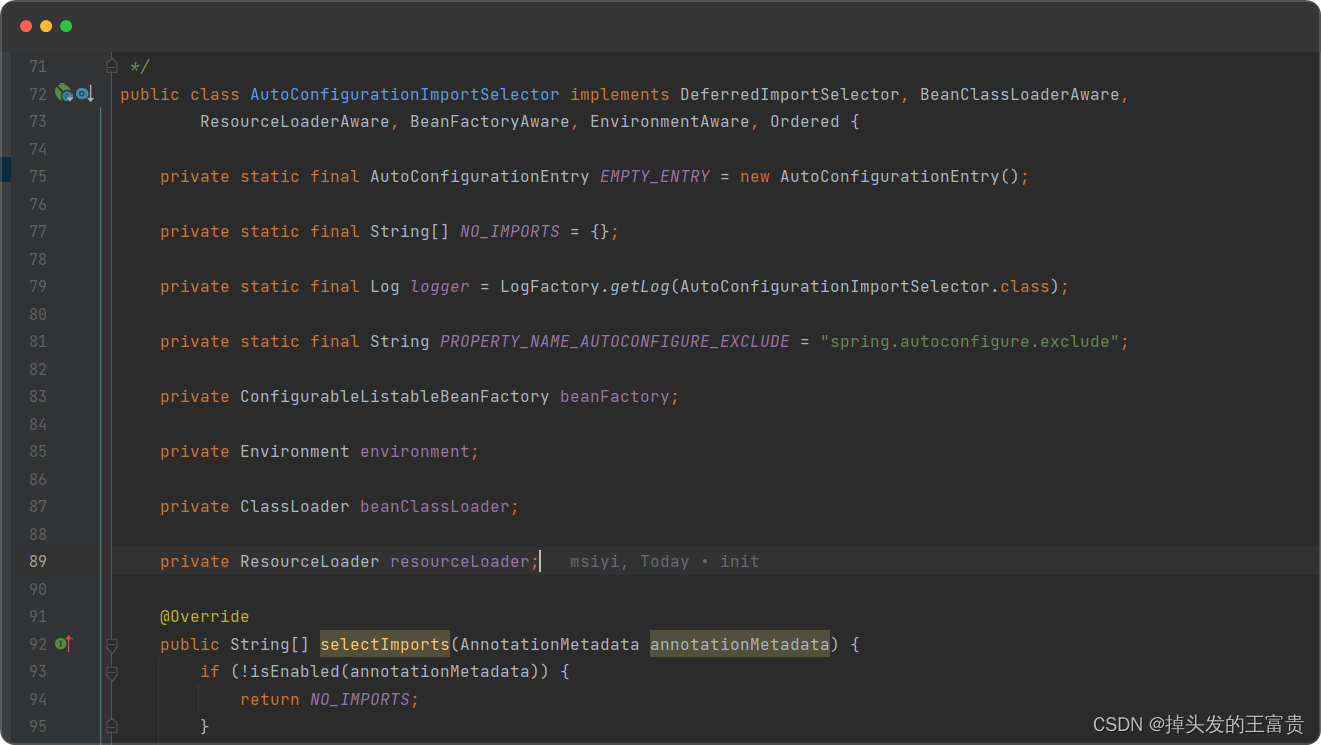Click the resourceLoader field name on line 89
Image resolution: width=1321 pixels, height=745 pixels.
point(460,561)
